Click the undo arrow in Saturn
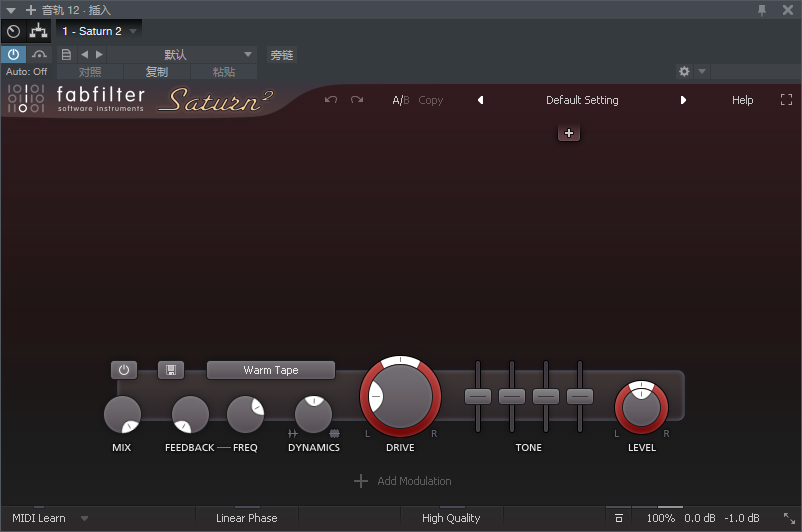Image resolution: width=802 pixels, height=532 pixels. tap(330, 100)
